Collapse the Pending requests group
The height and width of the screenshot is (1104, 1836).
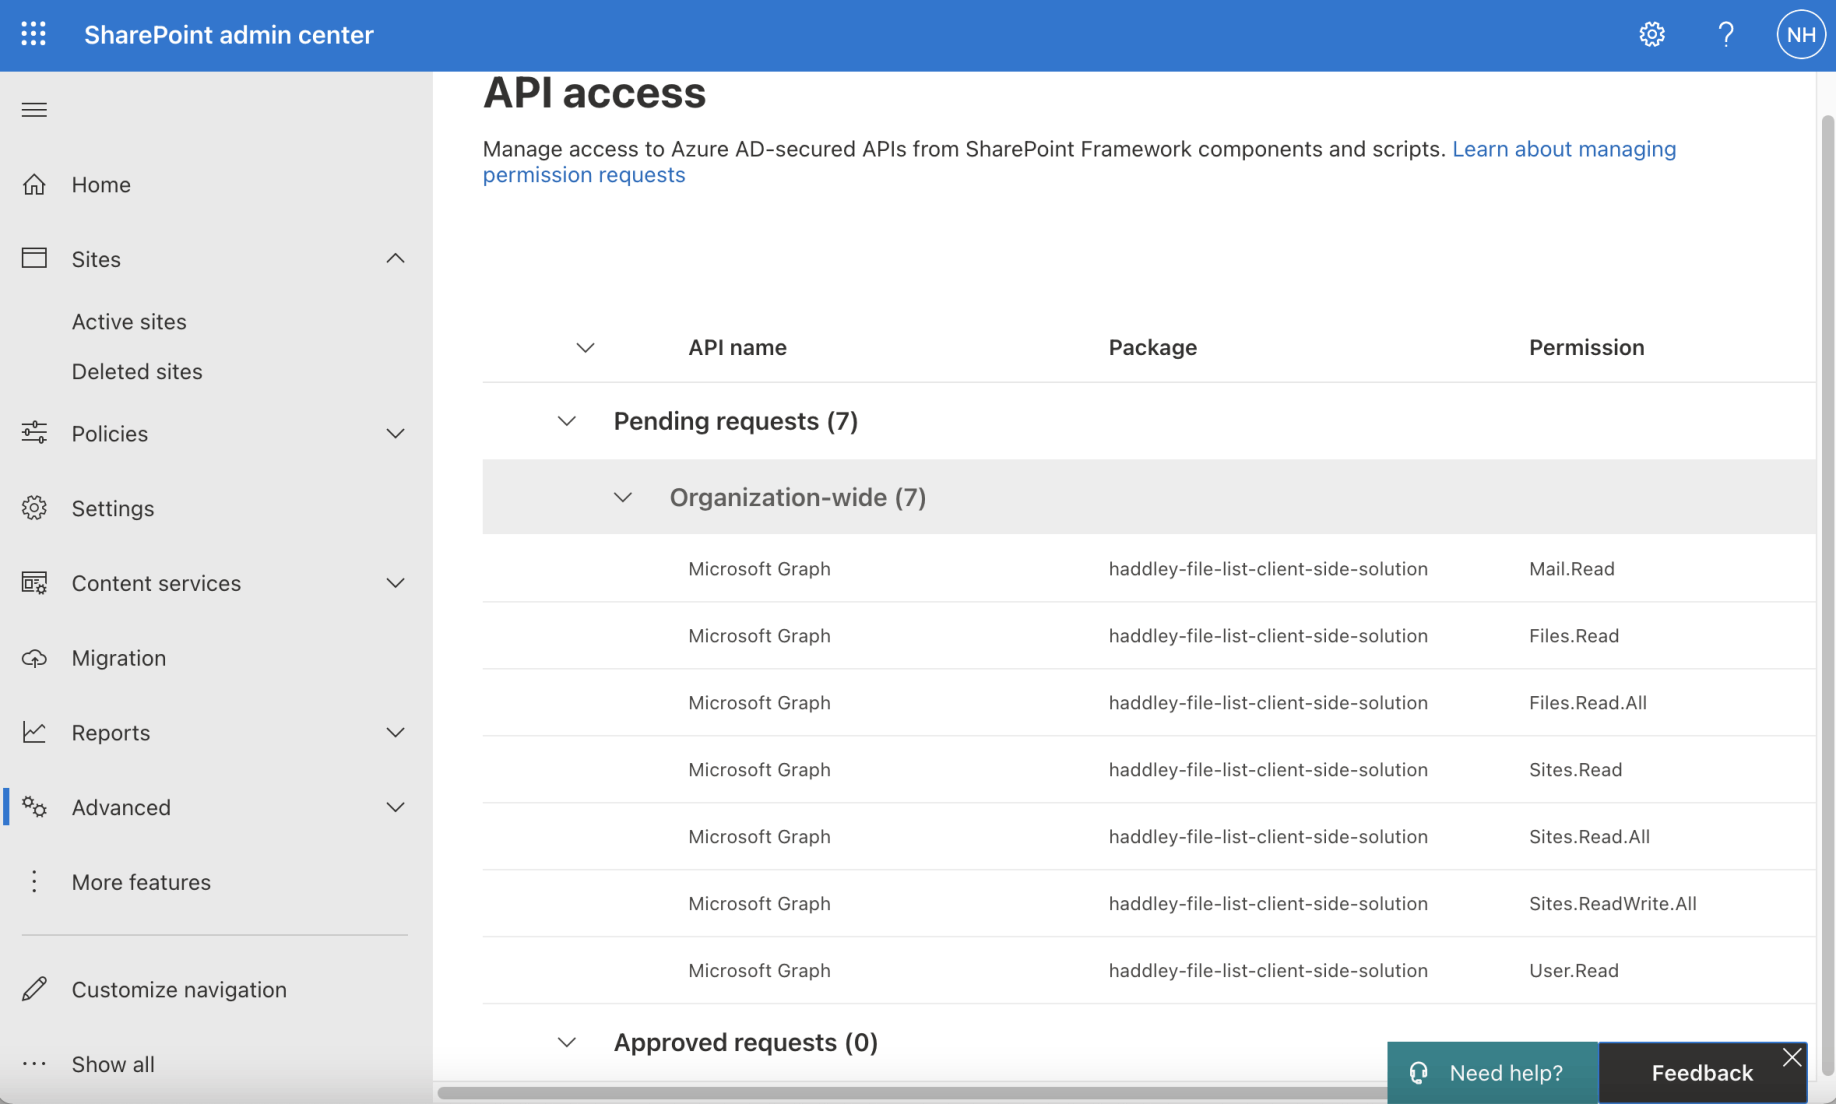[x=566, y=421]
